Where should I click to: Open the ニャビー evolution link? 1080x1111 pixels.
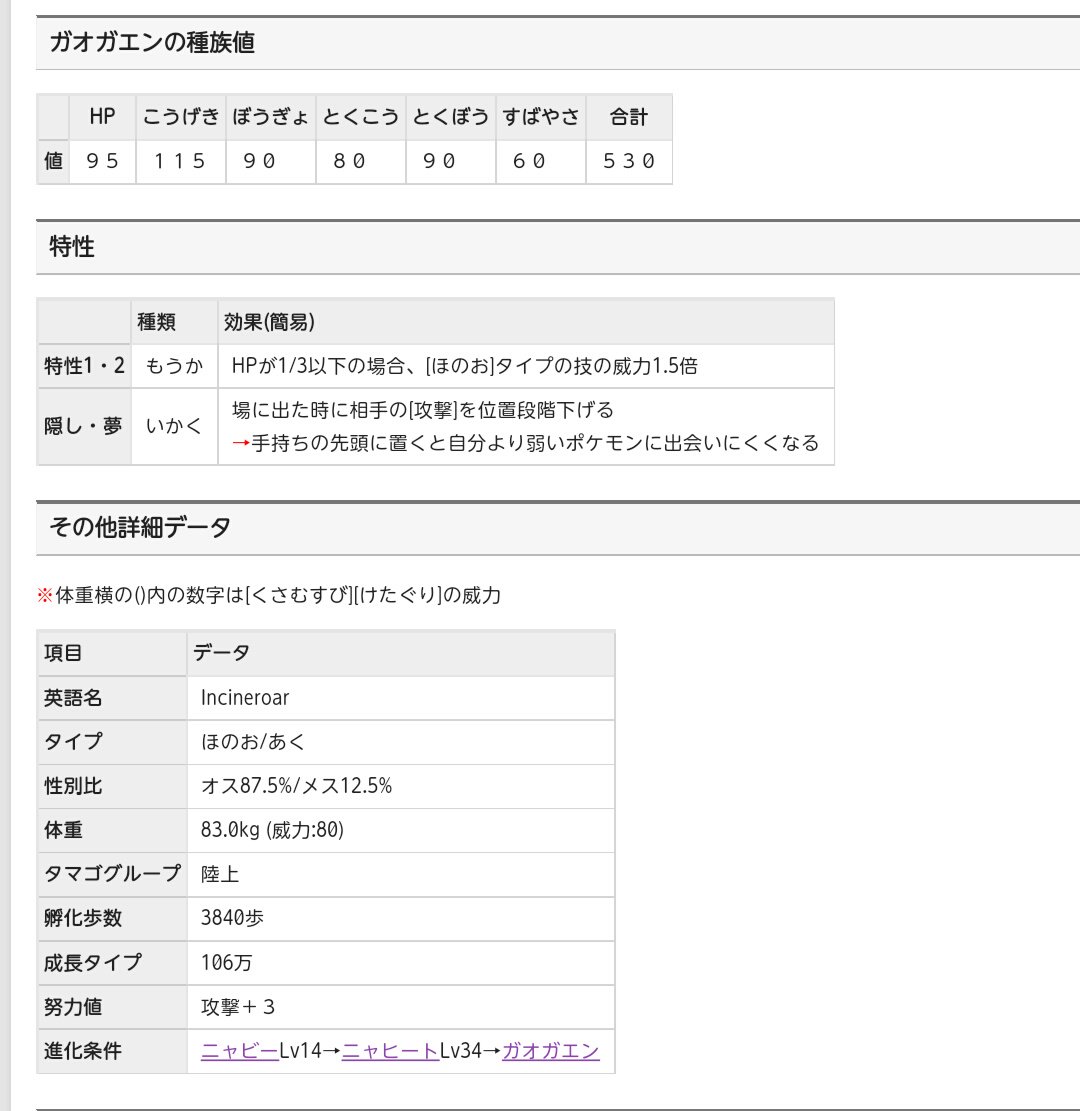(x=240, y=1051)
